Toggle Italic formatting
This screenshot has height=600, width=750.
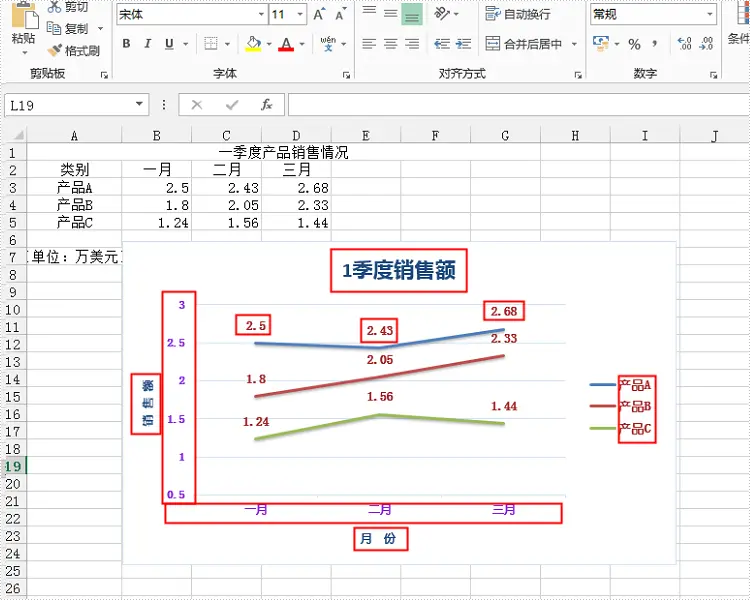[x=147, y=44]
